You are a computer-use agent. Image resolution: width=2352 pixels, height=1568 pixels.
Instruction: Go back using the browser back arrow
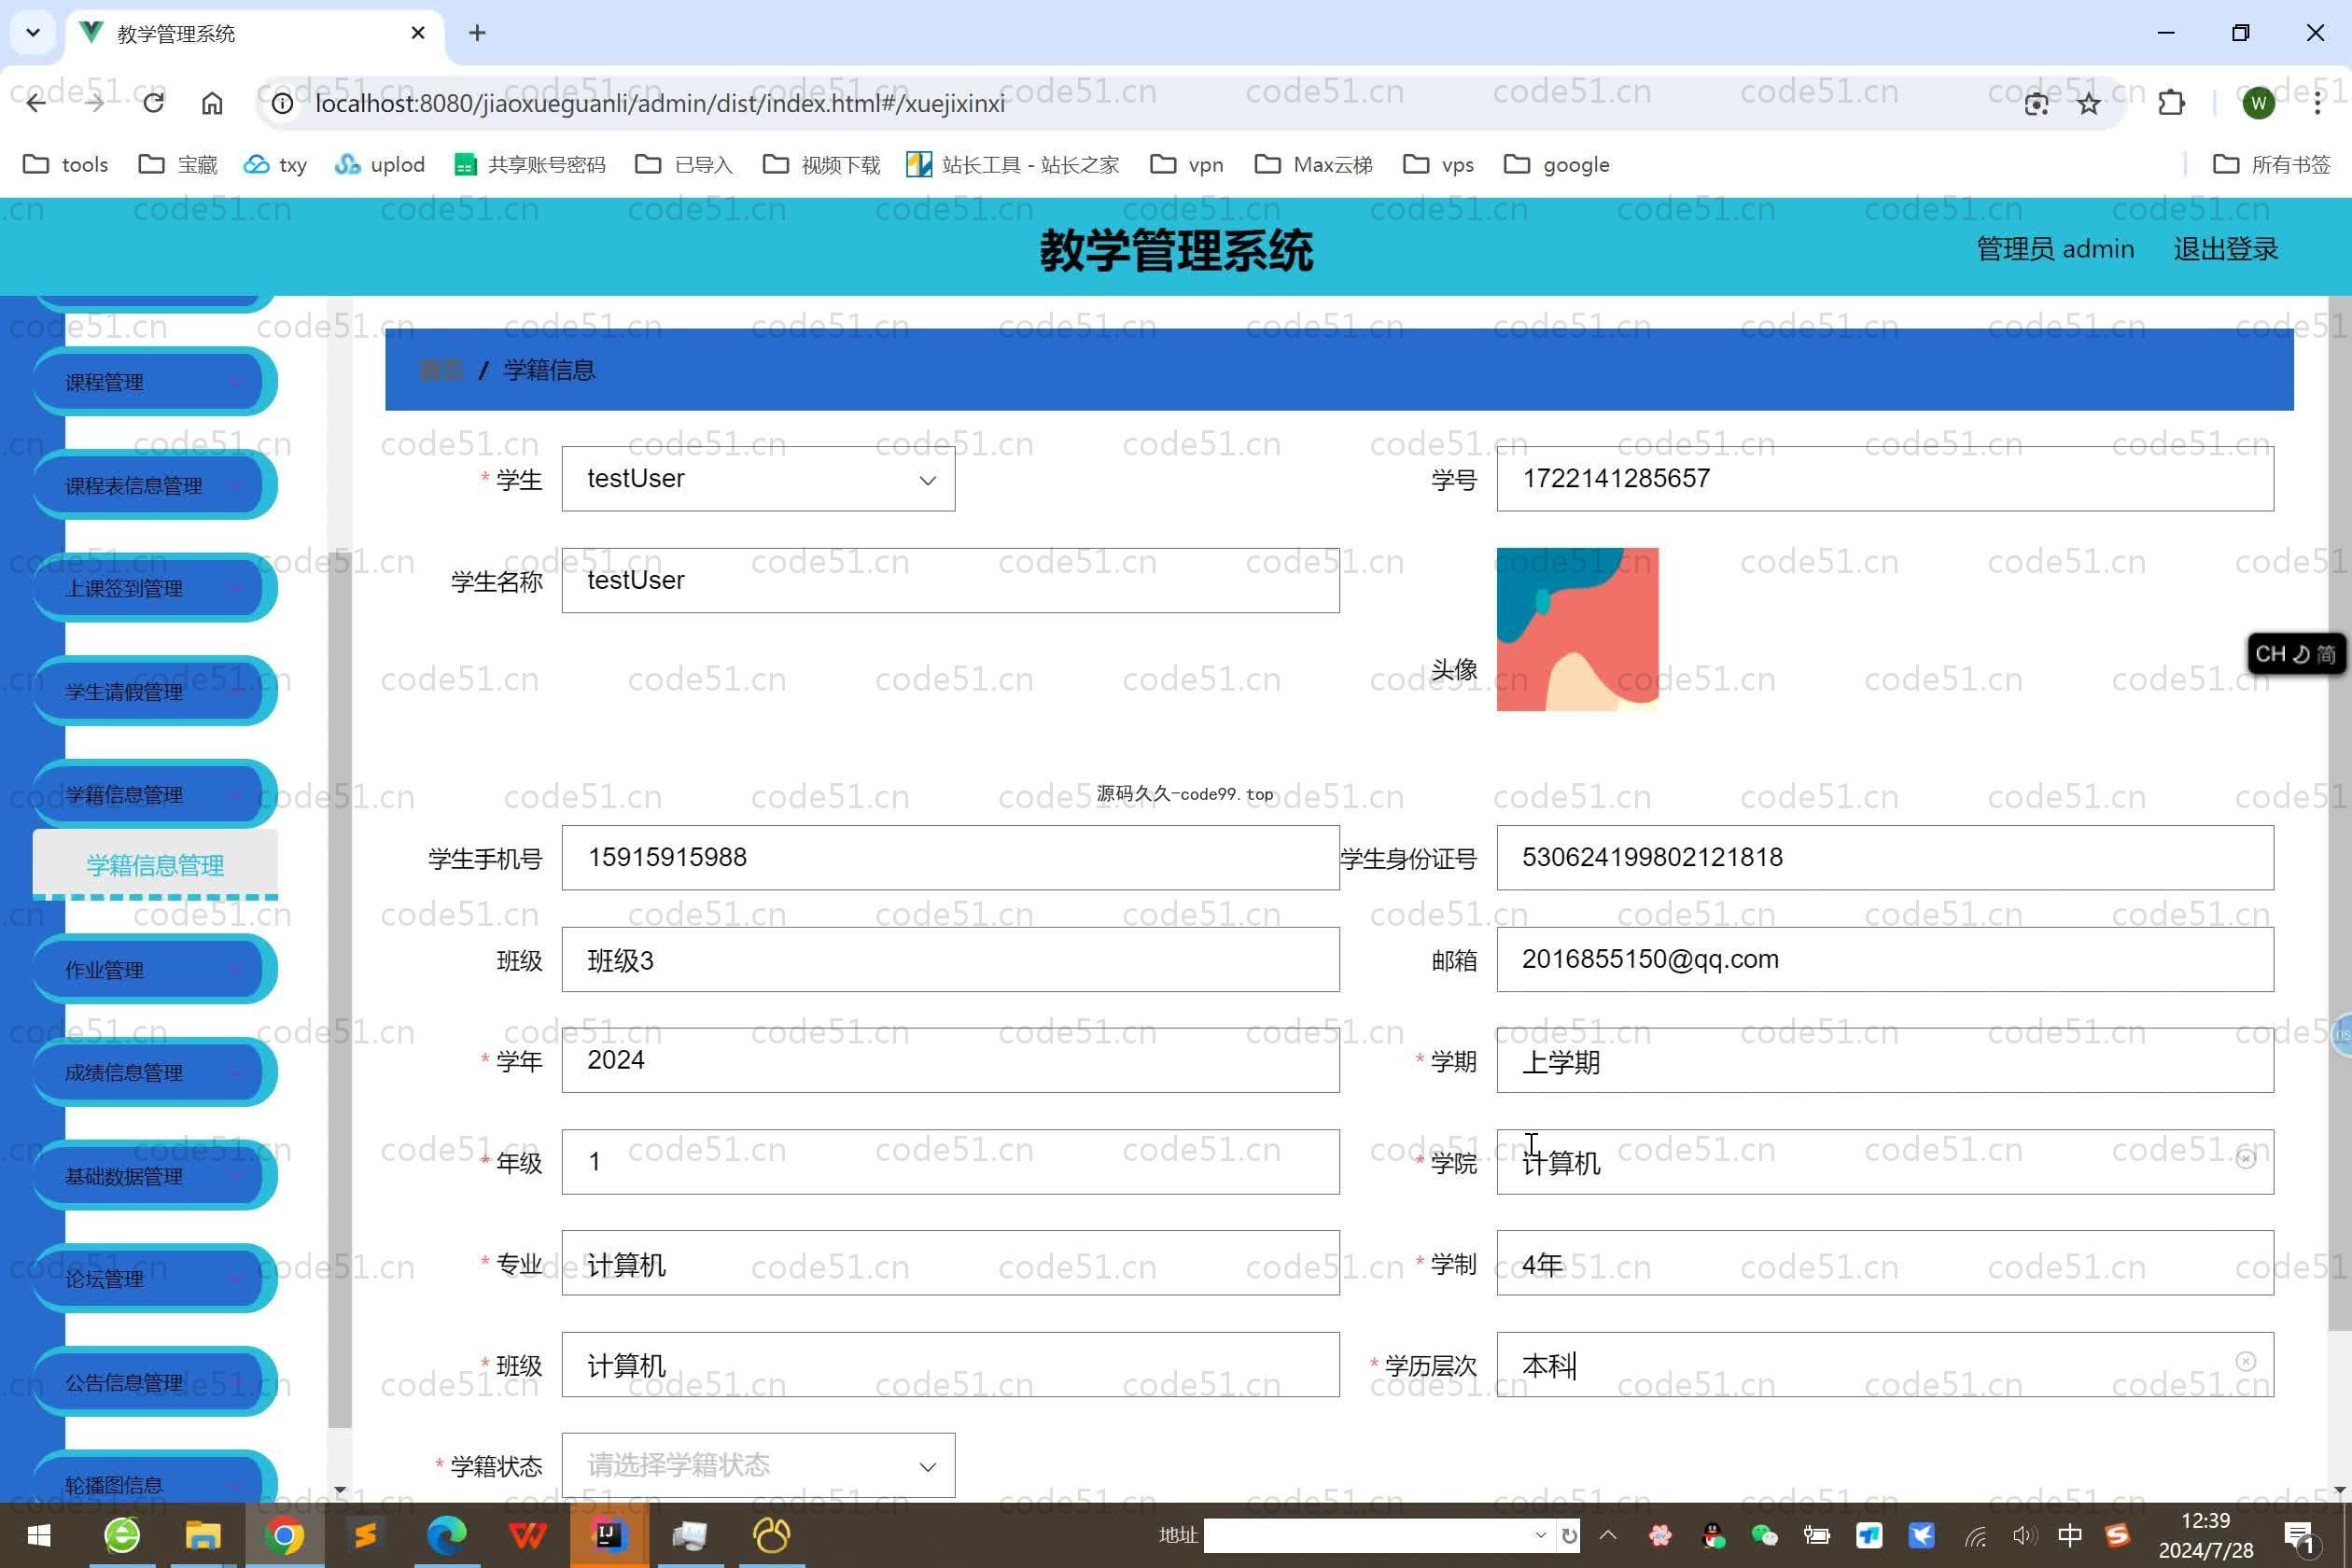[x=36, y=103]
